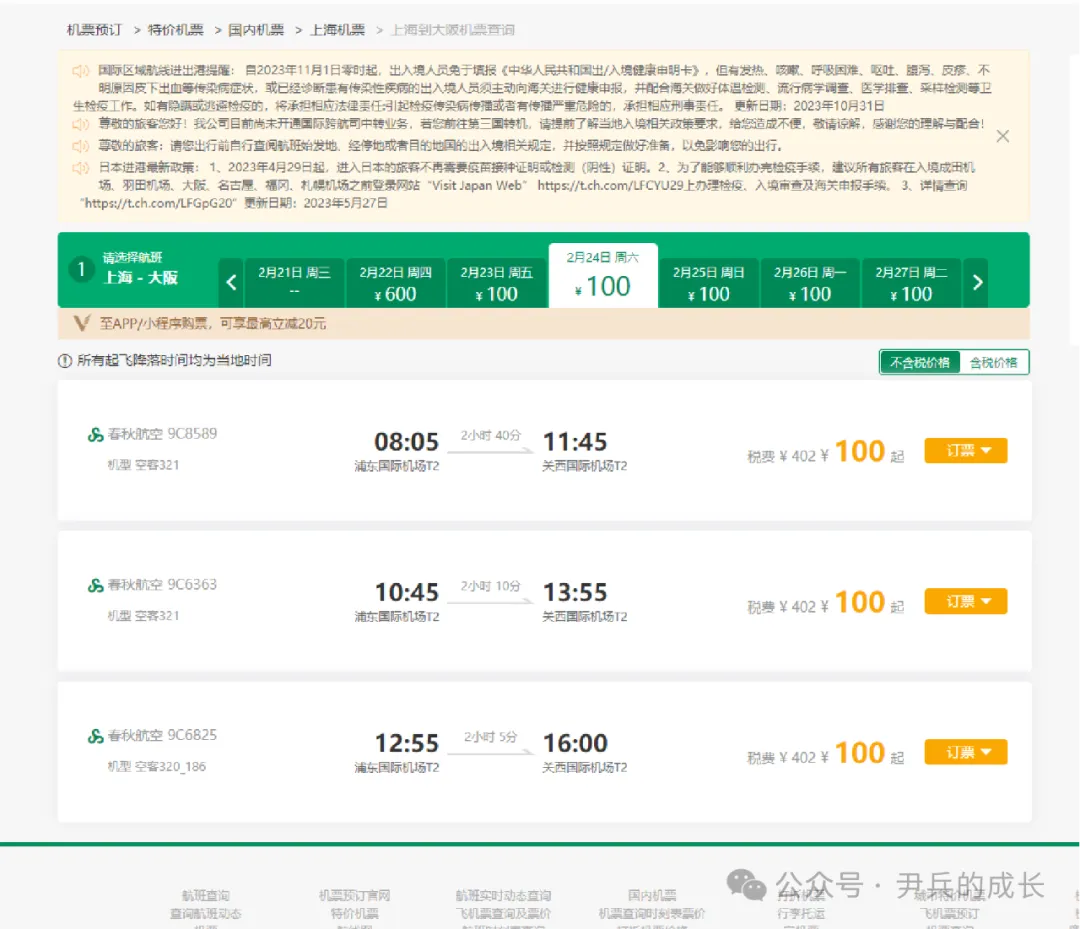Select the 不含税价格 price toggle
The height and width of the screenshot is (929, 1080).
[920, 362]
